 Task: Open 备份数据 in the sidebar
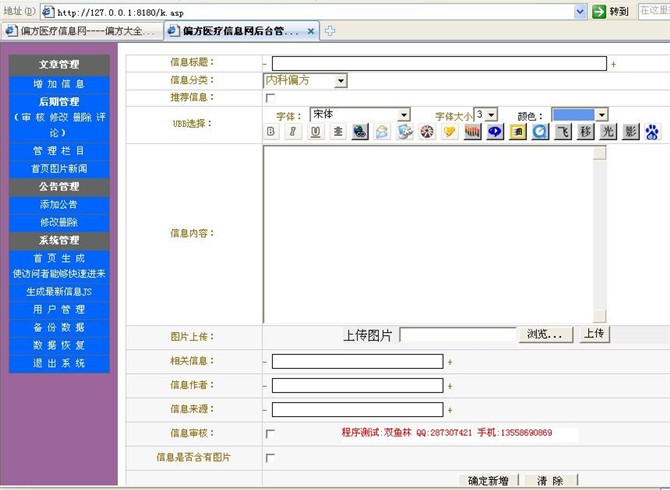point(59,328)
